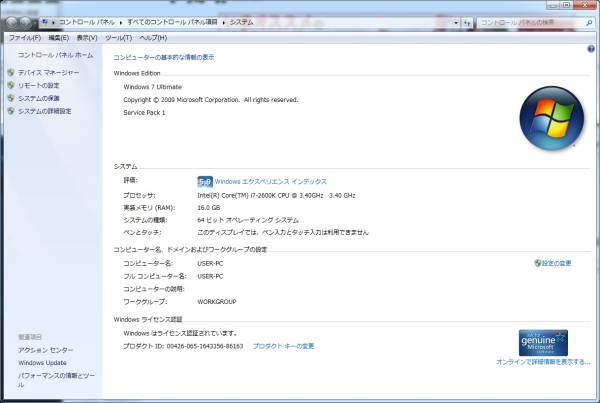Screen dimensions: 600x403
Task: Open システムの保護 link
Action: 39,98
